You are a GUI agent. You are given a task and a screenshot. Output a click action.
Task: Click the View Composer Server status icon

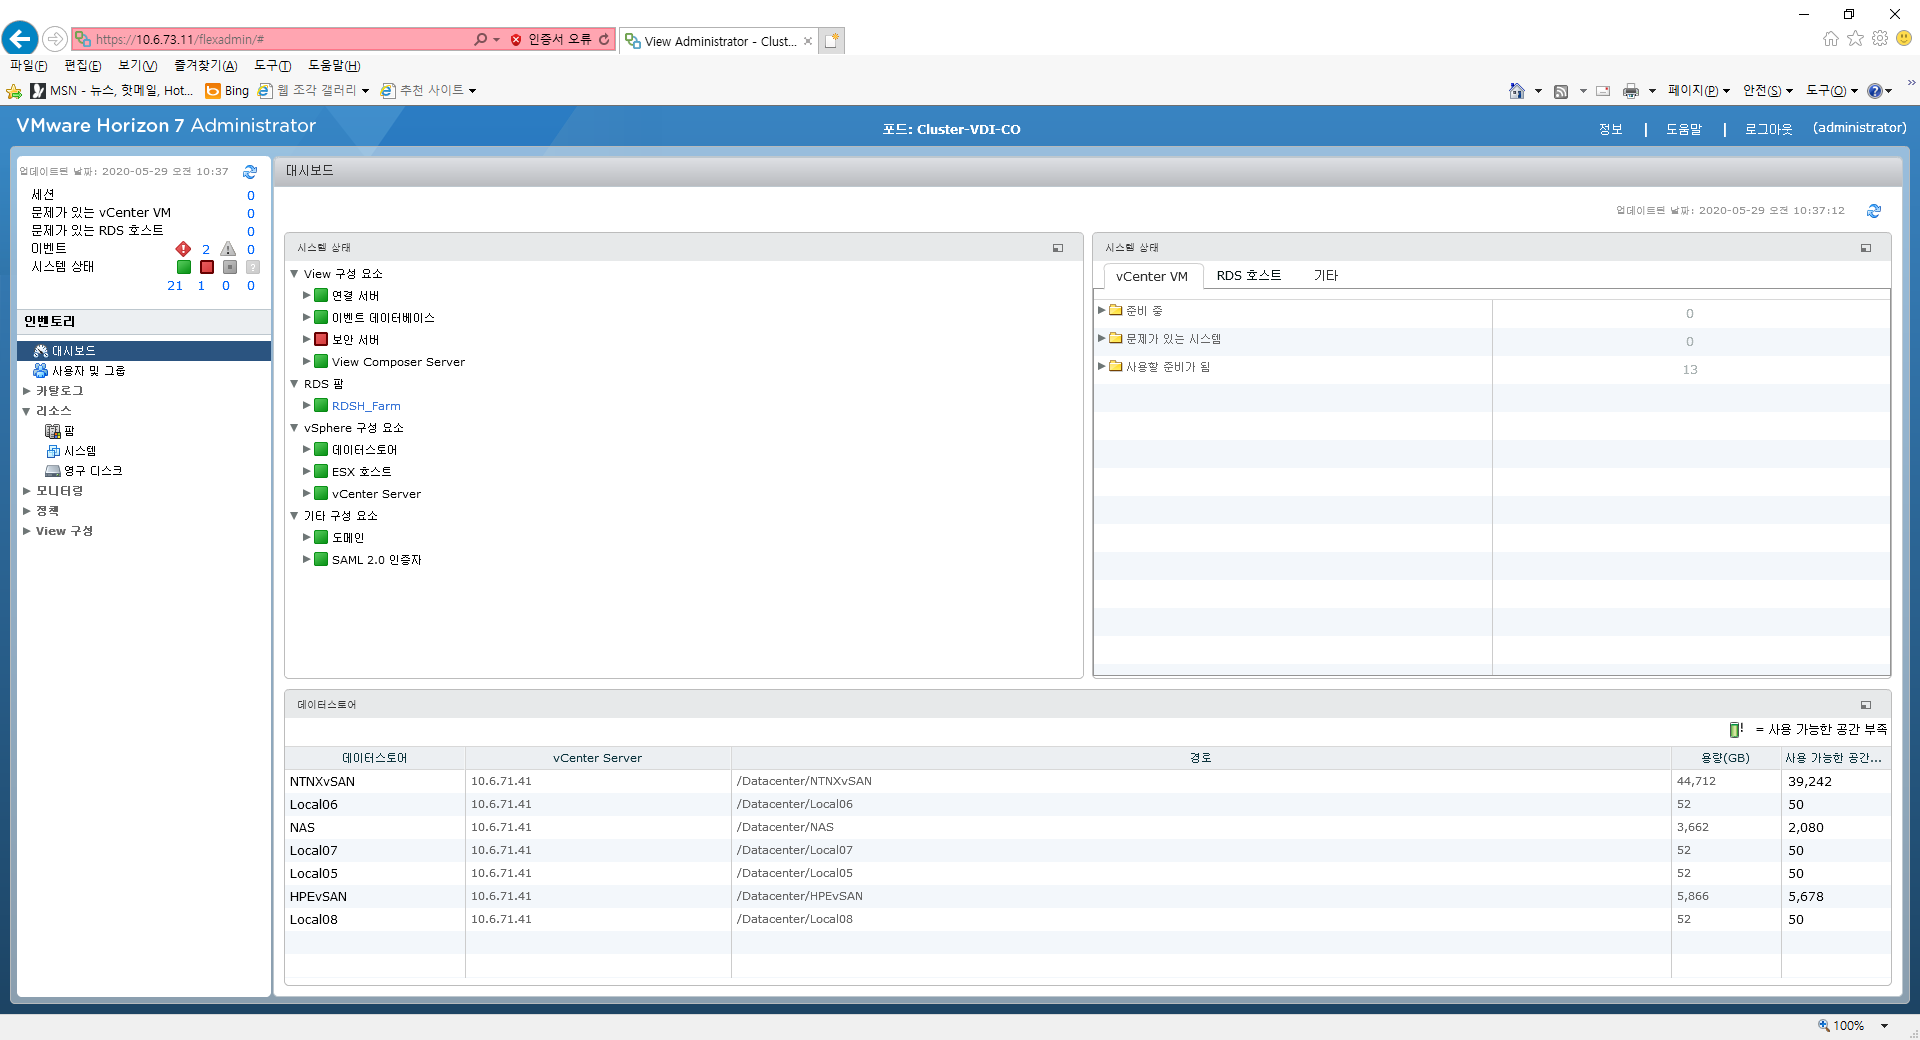(321, 361)
